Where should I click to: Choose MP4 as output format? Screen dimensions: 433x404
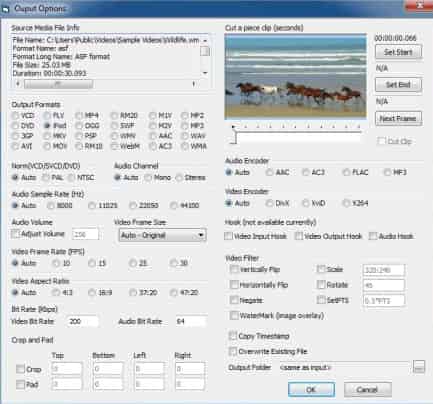79,116
